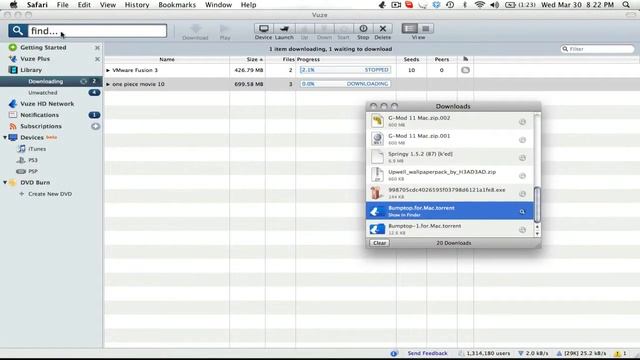Screen dimensions: 640x360
Task: Click the VMware Fusion 3 progress bar
Action: point(345,70)
